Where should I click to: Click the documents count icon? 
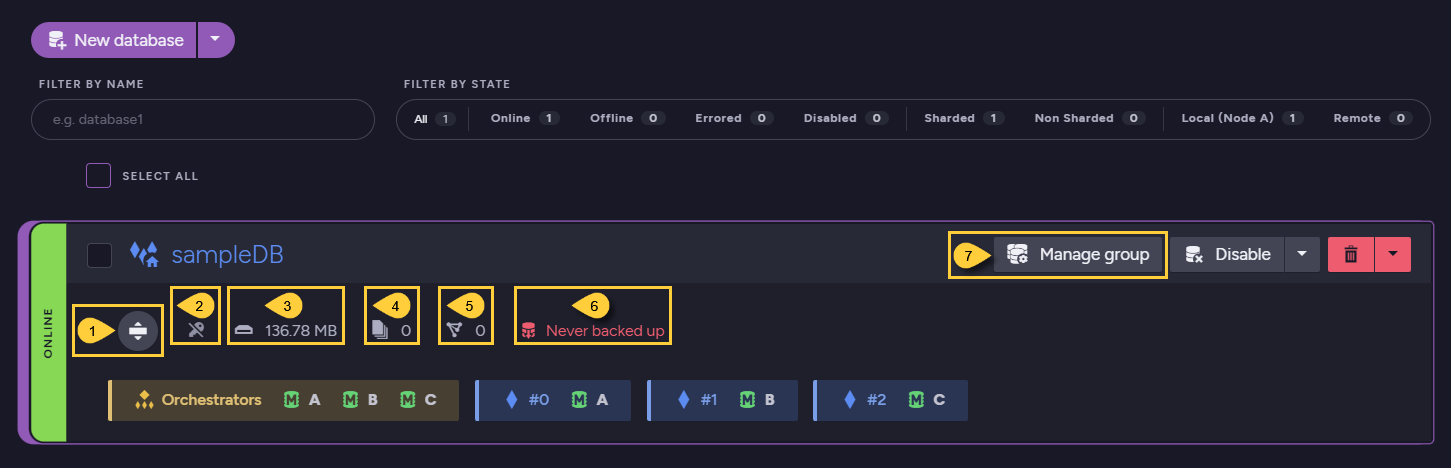[381, 330]
